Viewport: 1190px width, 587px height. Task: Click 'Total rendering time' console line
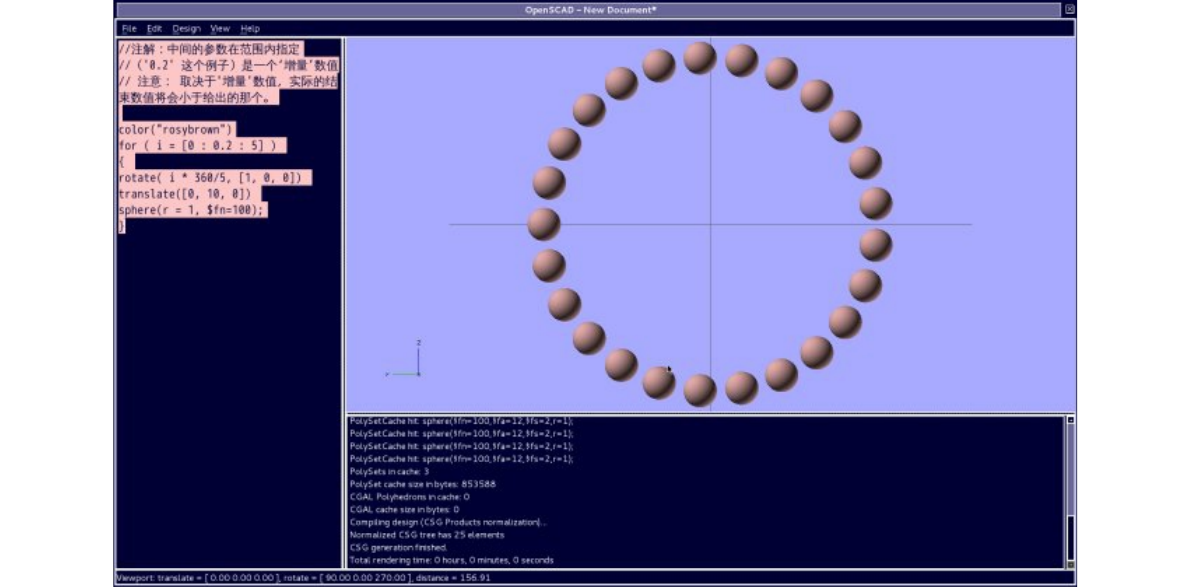pos(452,560)
